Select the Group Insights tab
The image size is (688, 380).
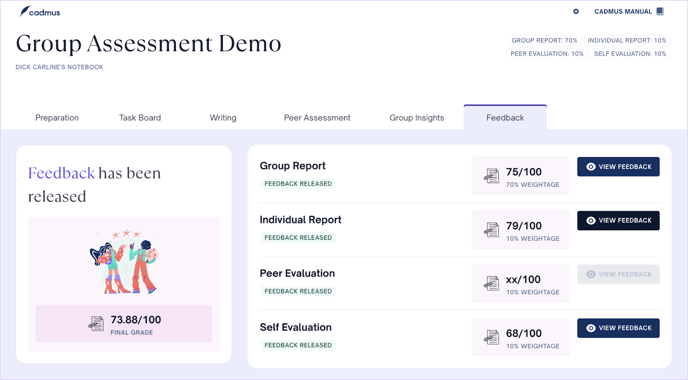coord(417,118)
